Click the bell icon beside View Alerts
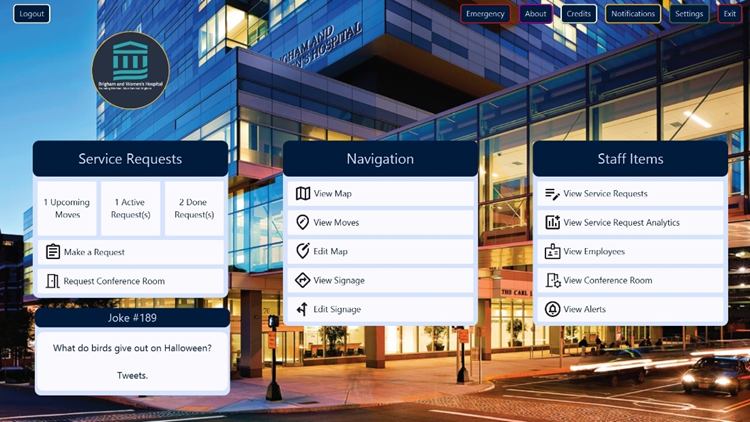750x422 pixels. 553,310
